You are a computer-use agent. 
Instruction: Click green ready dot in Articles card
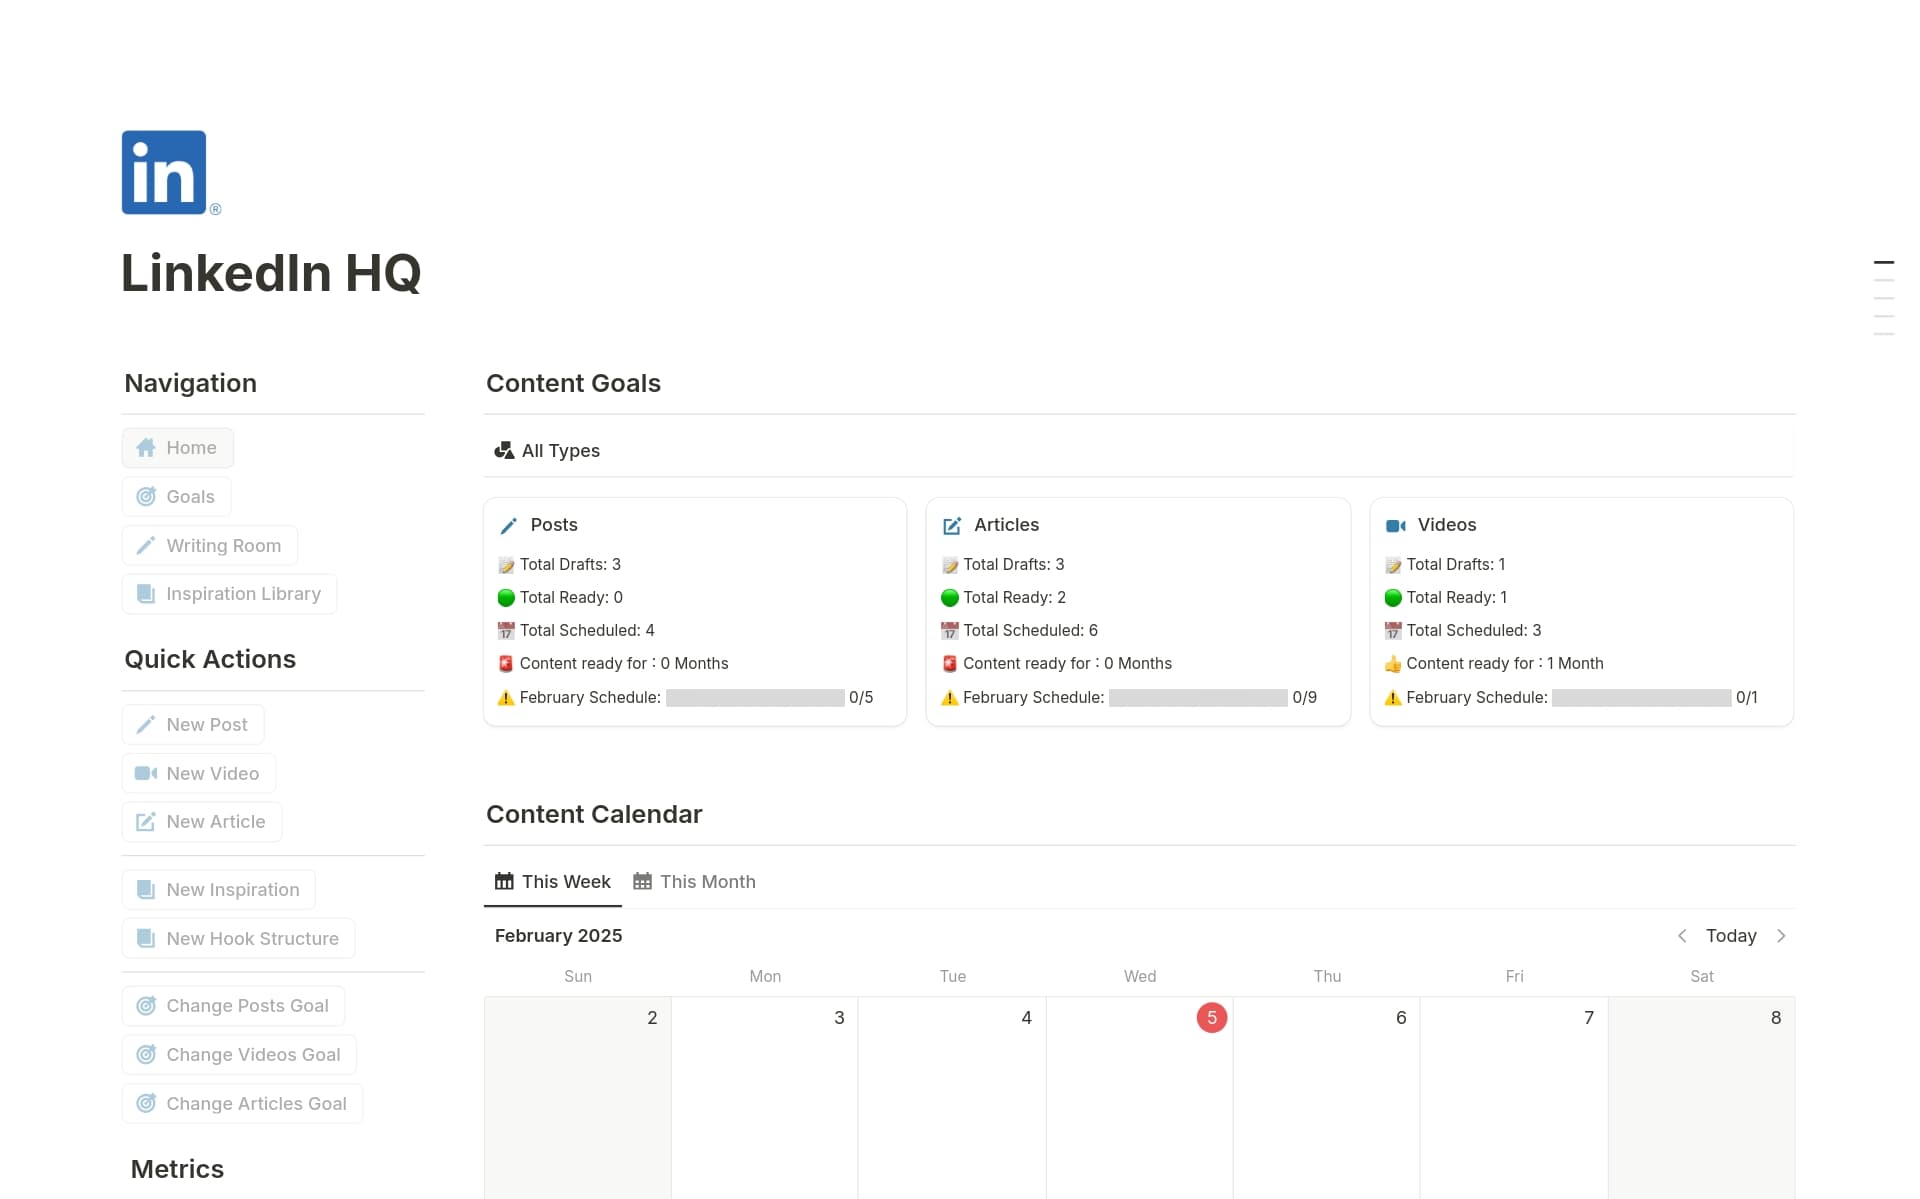point(950,598)
